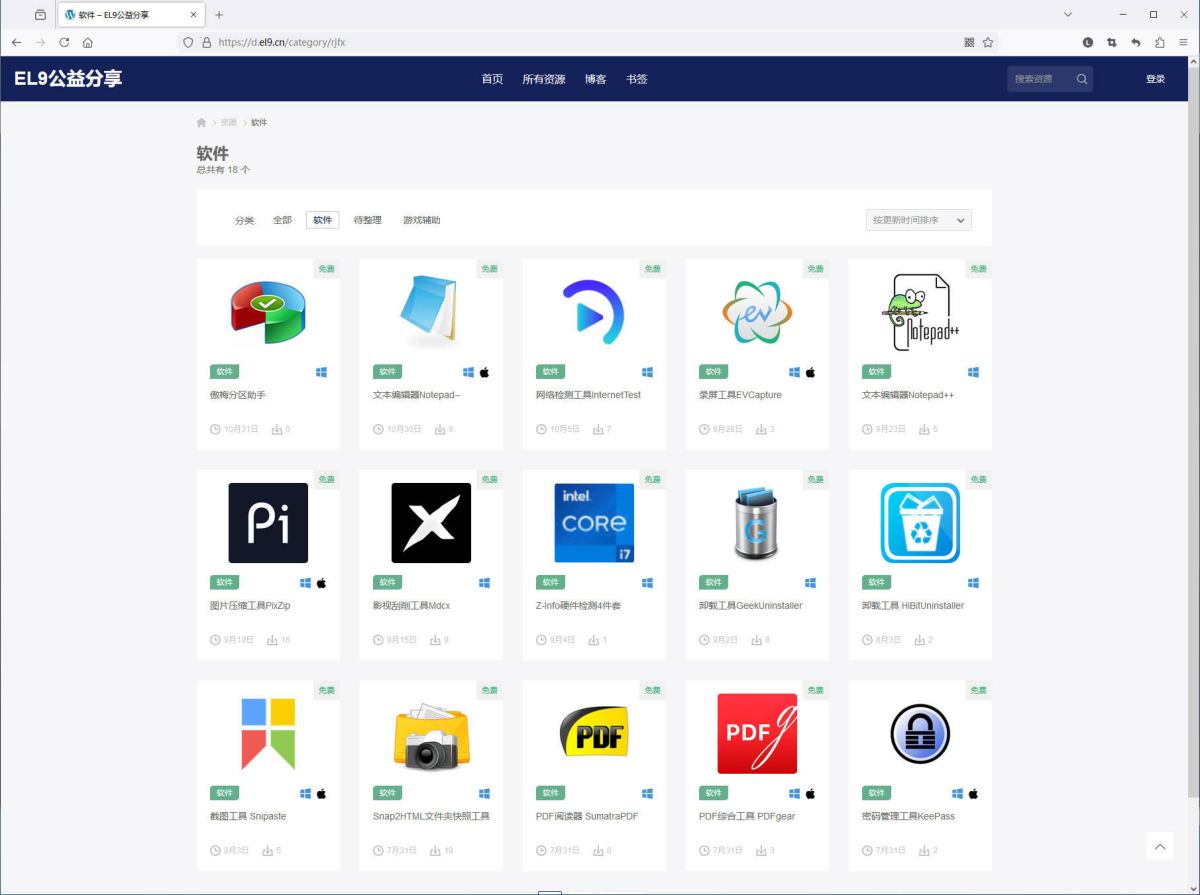This screenshot has height=895, width=1200.
Task: Select the 游戏辅助 category filter
Action: click(421, 220)
